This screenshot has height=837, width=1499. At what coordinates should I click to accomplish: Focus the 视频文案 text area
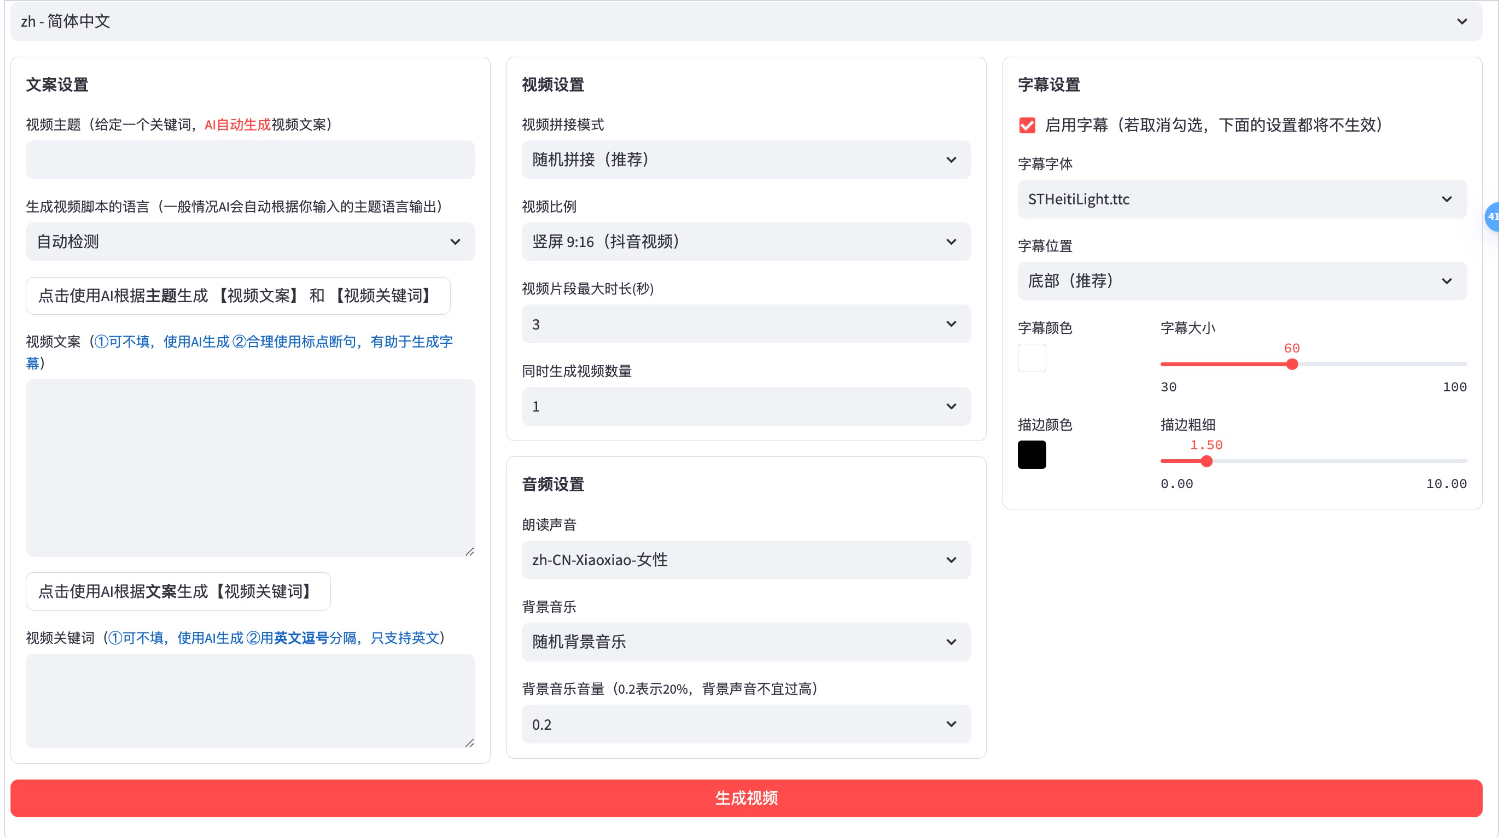point(250,467)
